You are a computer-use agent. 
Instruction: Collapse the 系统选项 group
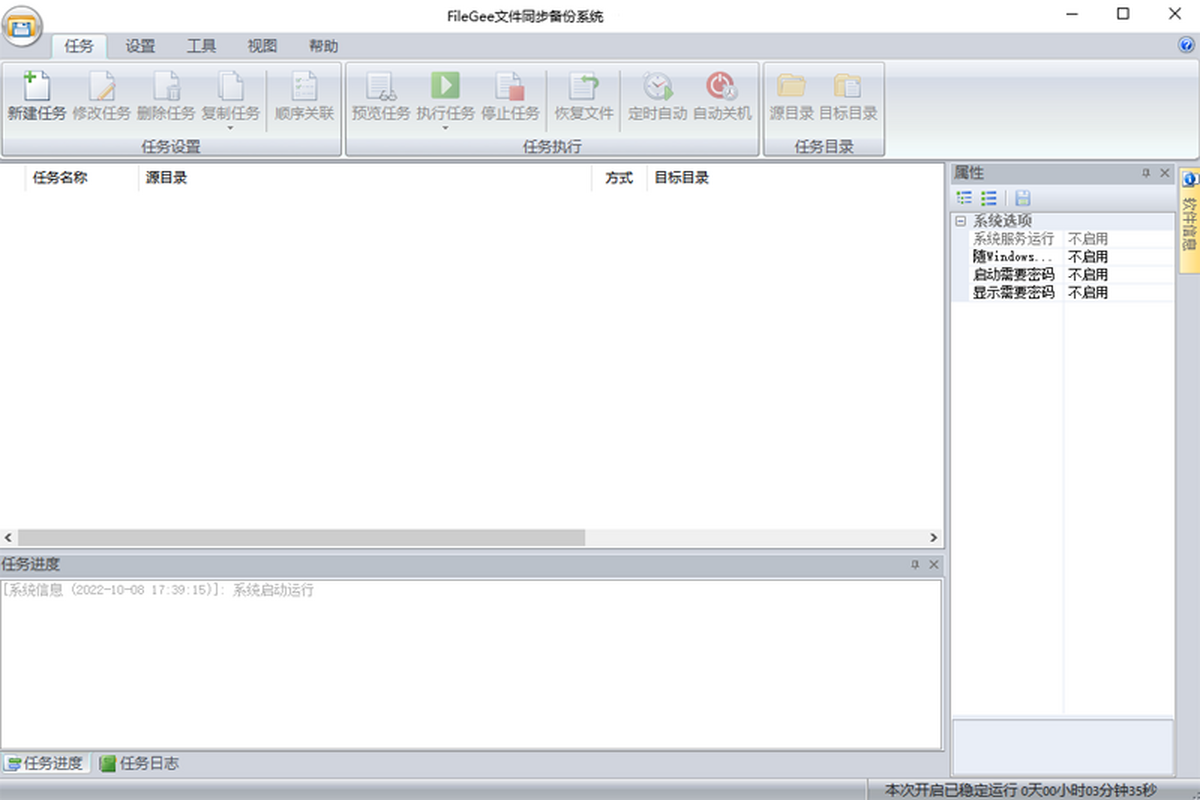pos(961,220)
